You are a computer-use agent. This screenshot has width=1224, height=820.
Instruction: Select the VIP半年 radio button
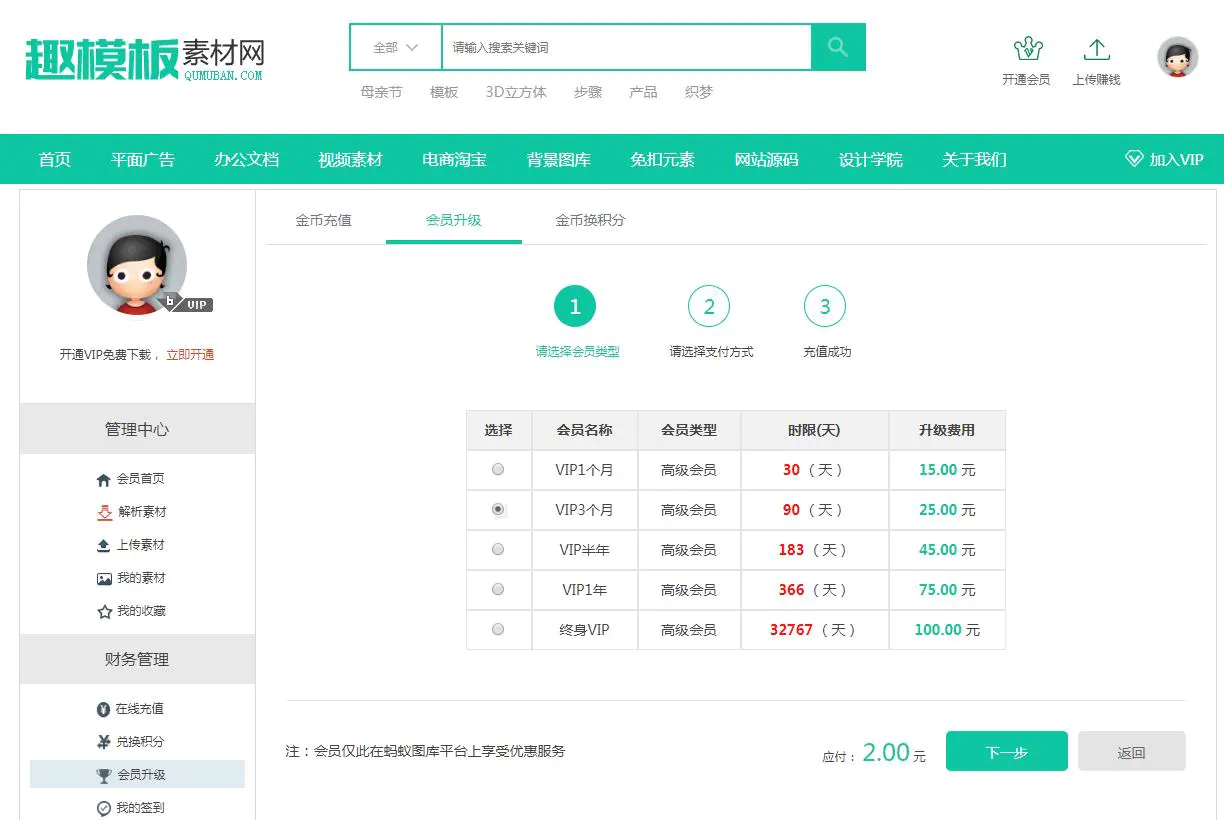point(497,549)
